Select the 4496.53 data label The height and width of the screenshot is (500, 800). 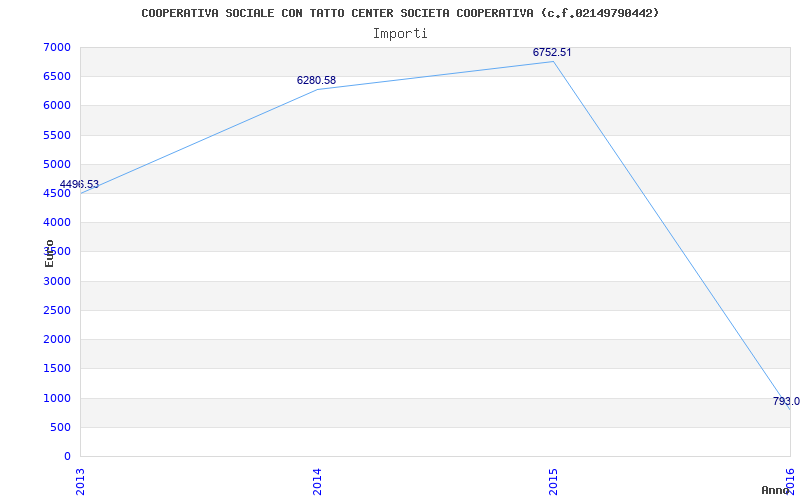(x=79, y=184)
